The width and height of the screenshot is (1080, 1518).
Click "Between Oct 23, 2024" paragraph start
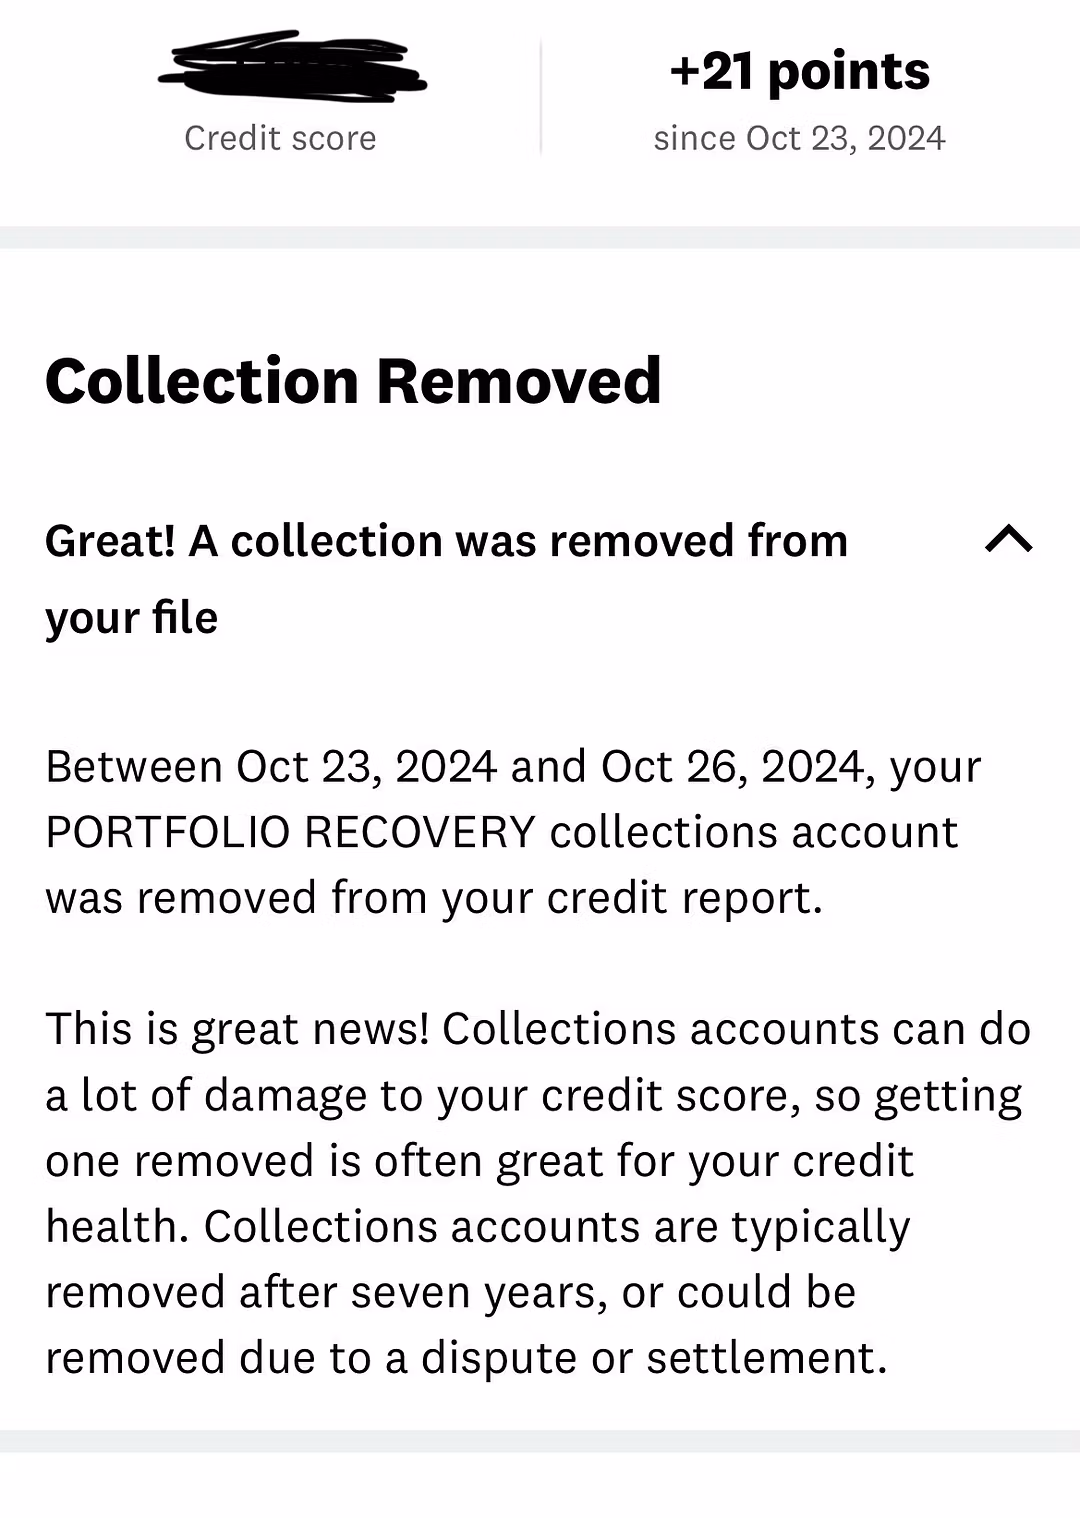(270, 767)
